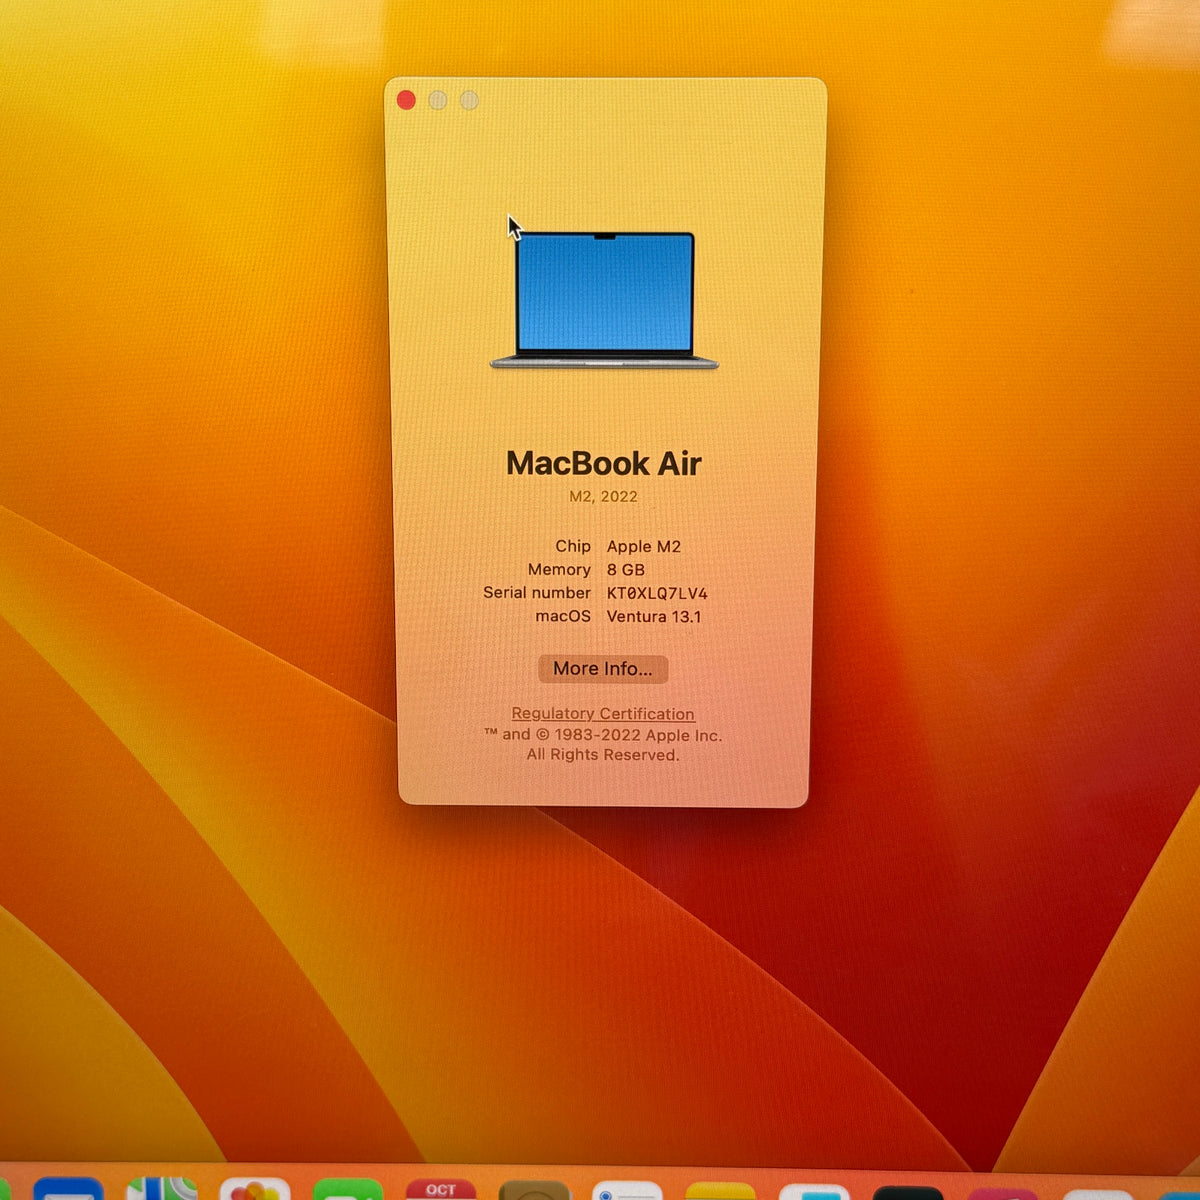Viewport: 1200px width, 1200px height.
Task: Click the dimmed minimize window button
Action: point(438,101)
